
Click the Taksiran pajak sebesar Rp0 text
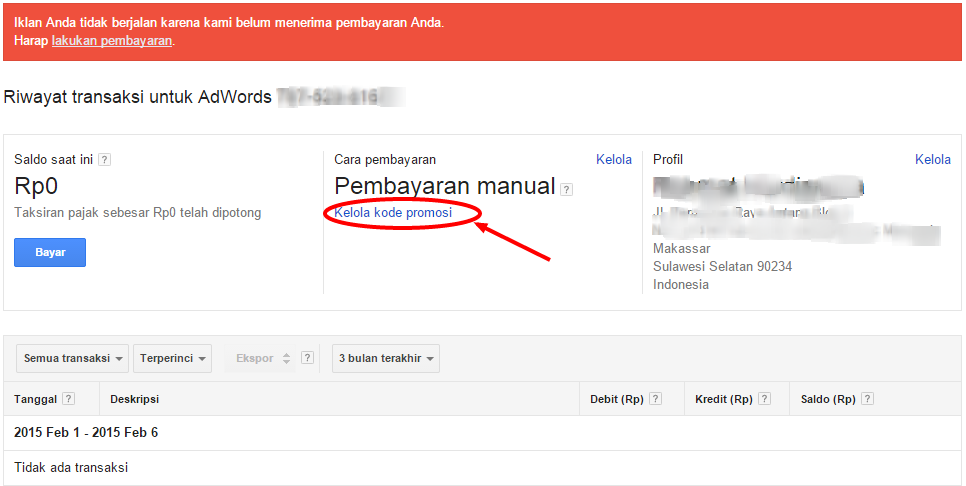pos(137,213)
